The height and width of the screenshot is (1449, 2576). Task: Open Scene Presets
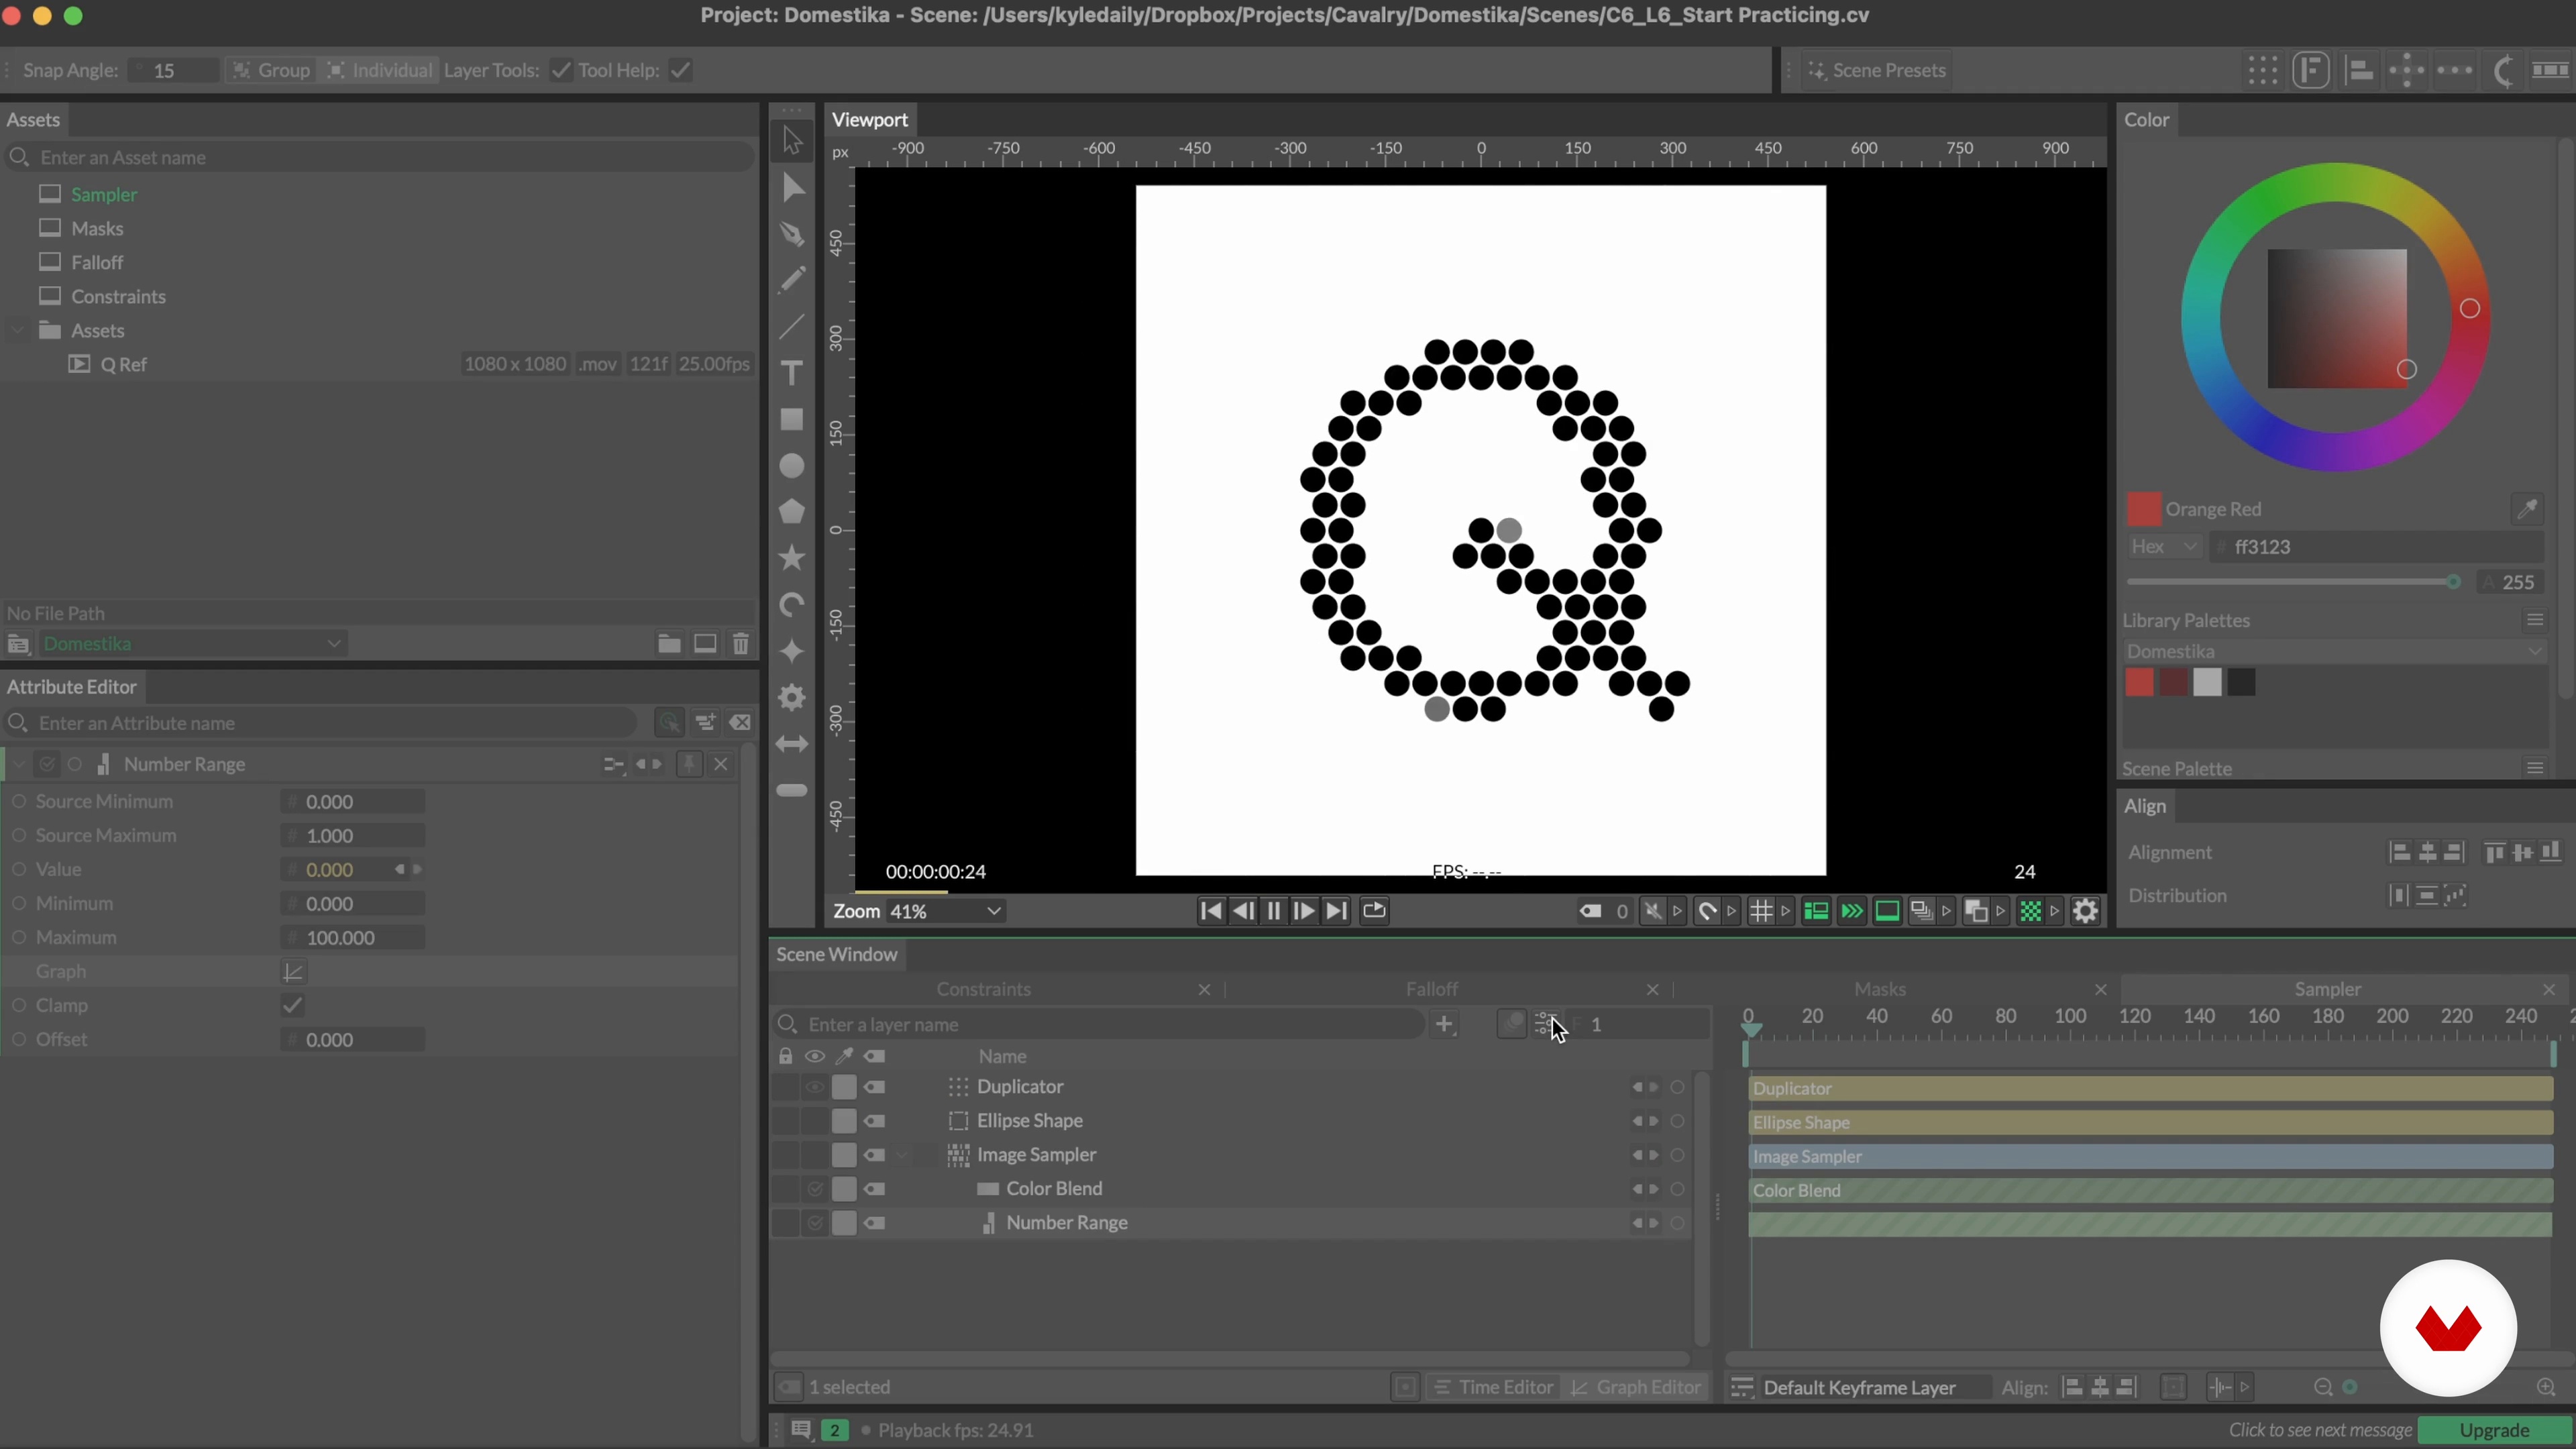[x=1876, y=70]
